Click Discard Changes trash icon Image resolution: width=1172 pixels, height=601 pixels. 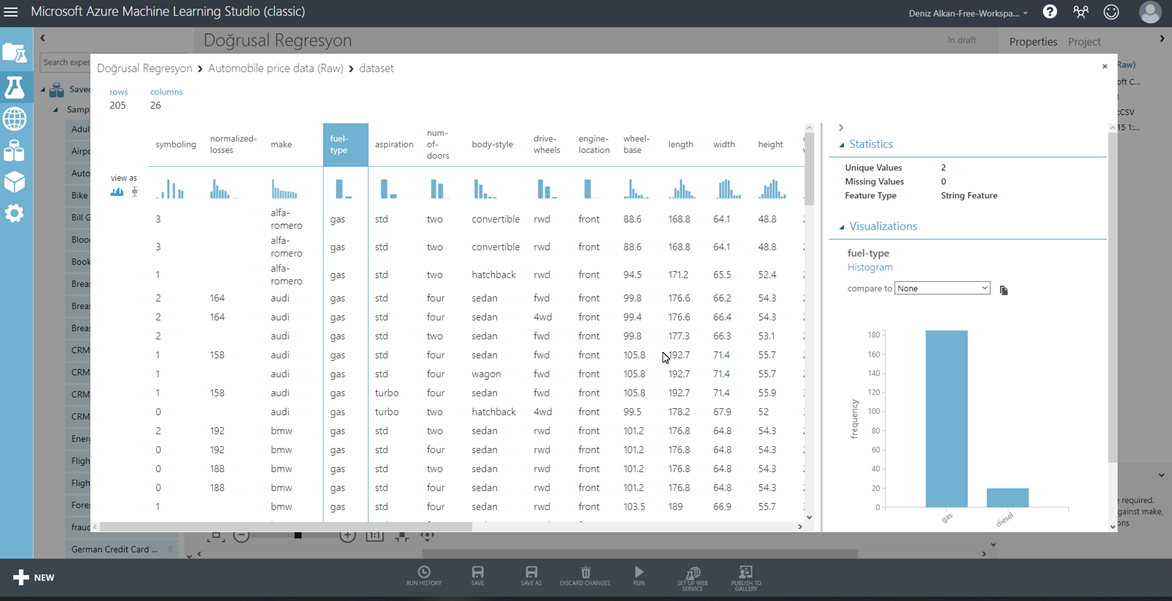pos(585,576)
